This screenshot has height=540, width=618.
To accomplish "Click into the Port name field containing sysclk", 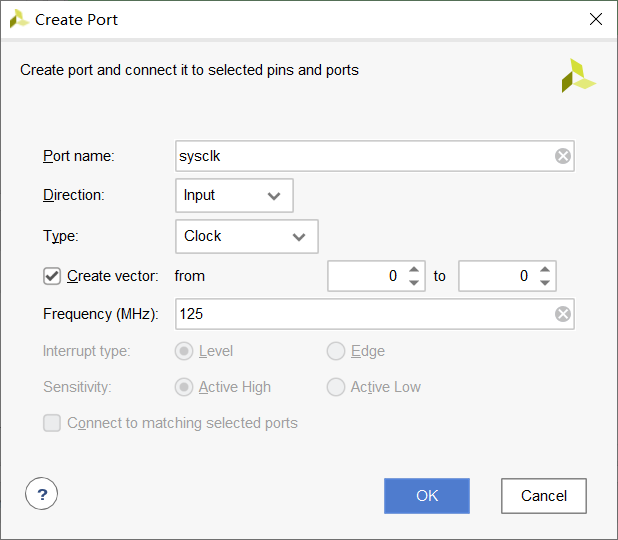I will click(365, 156).
